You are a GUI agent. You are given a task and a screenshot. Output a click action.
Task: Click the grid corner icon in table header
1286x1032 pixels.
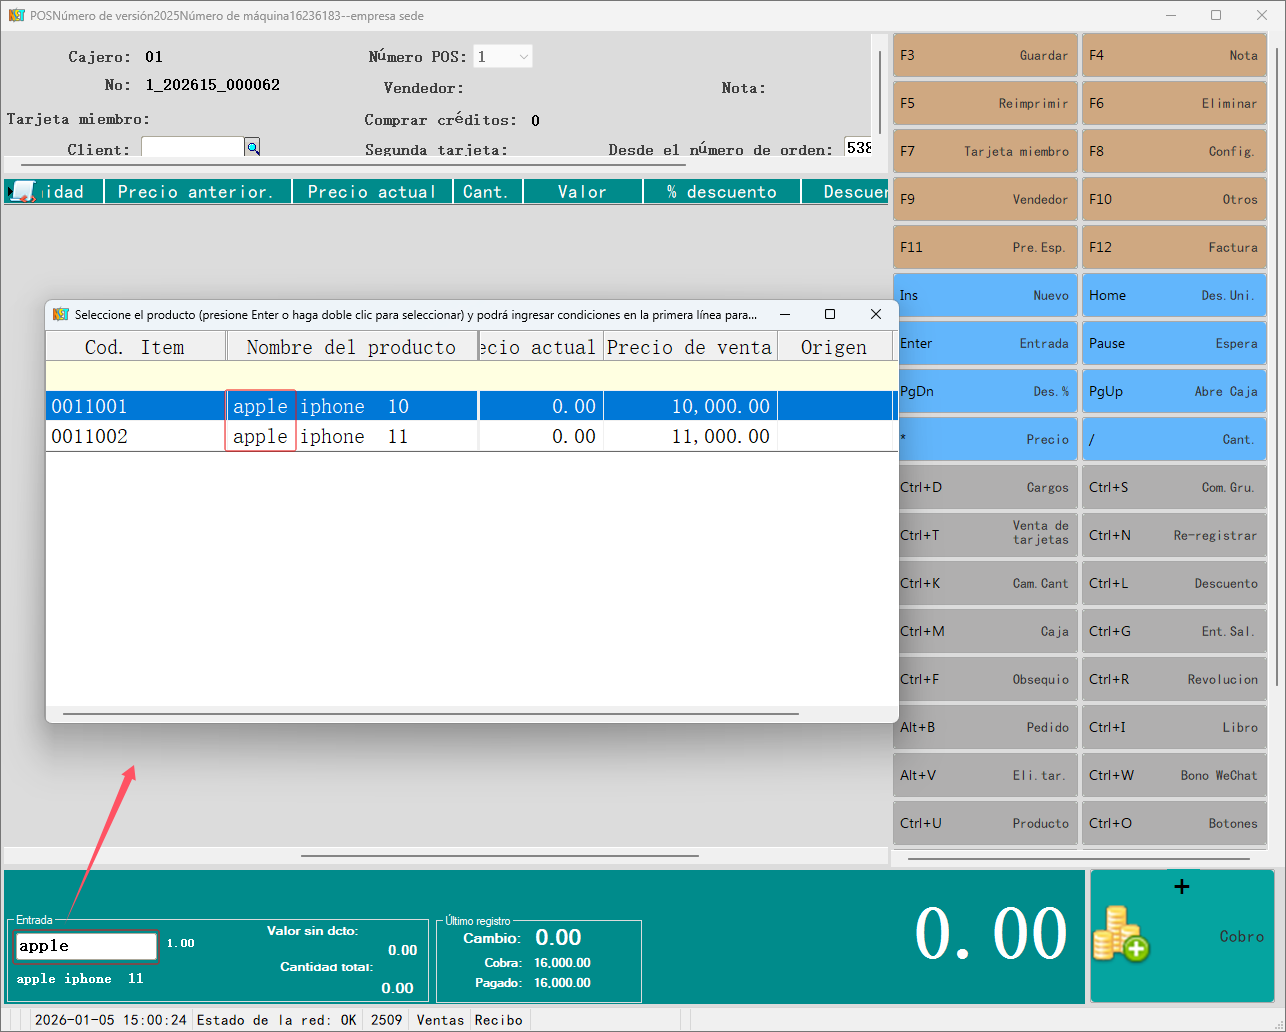click(x=21, y=191)
